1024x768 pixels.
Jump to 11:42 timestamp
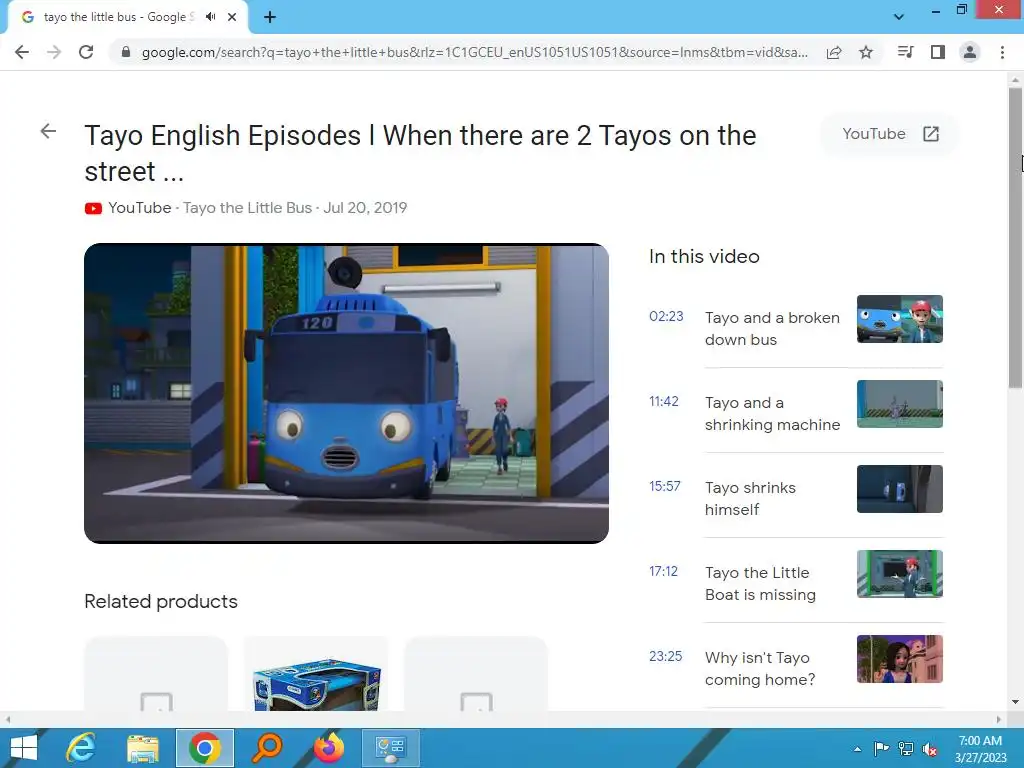[x=664, y=402]
